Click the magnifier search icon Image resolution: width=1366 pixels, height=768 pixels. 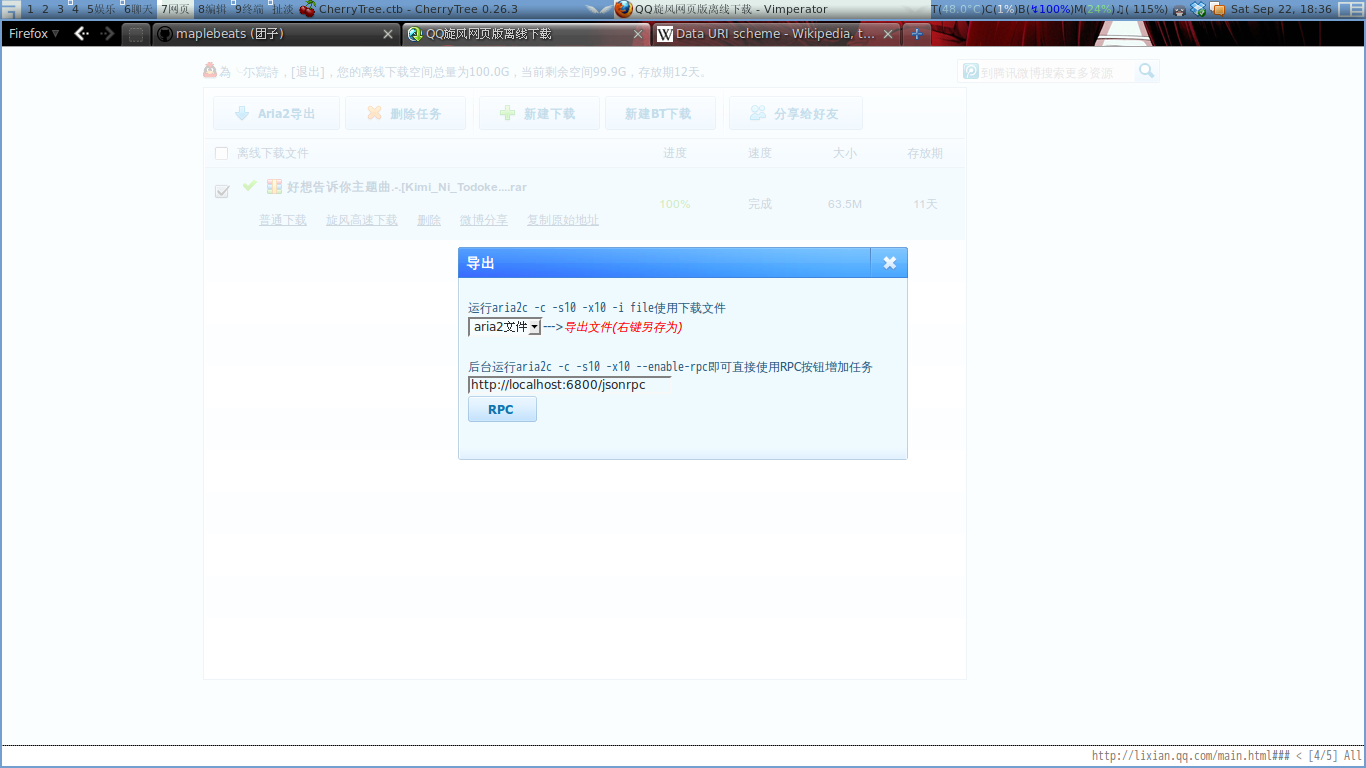pos(1147,71)
